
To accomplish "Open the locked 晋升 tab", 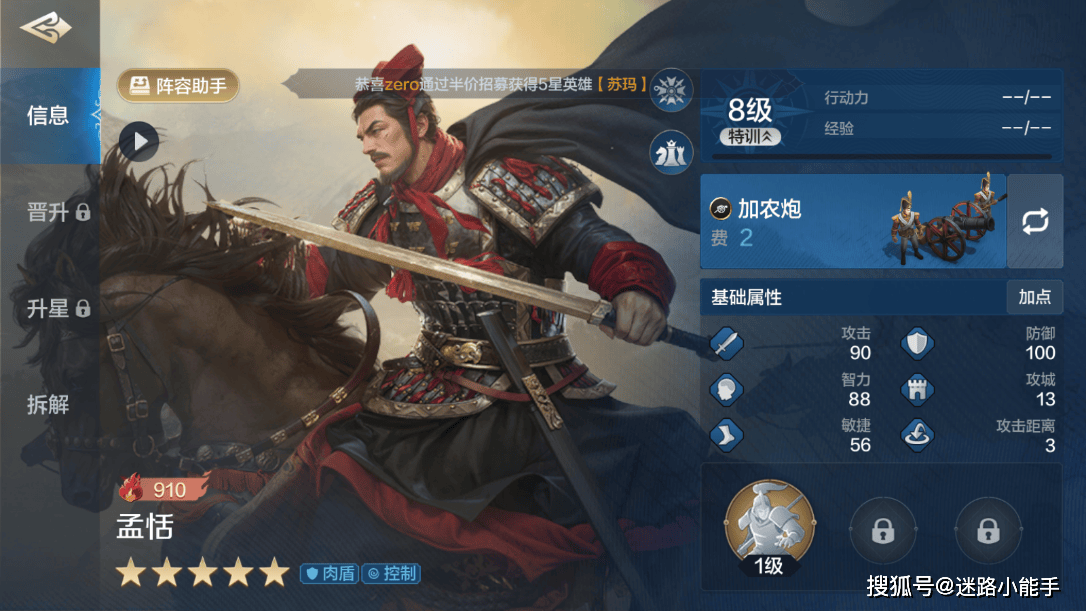I will [x=58, y=212].
